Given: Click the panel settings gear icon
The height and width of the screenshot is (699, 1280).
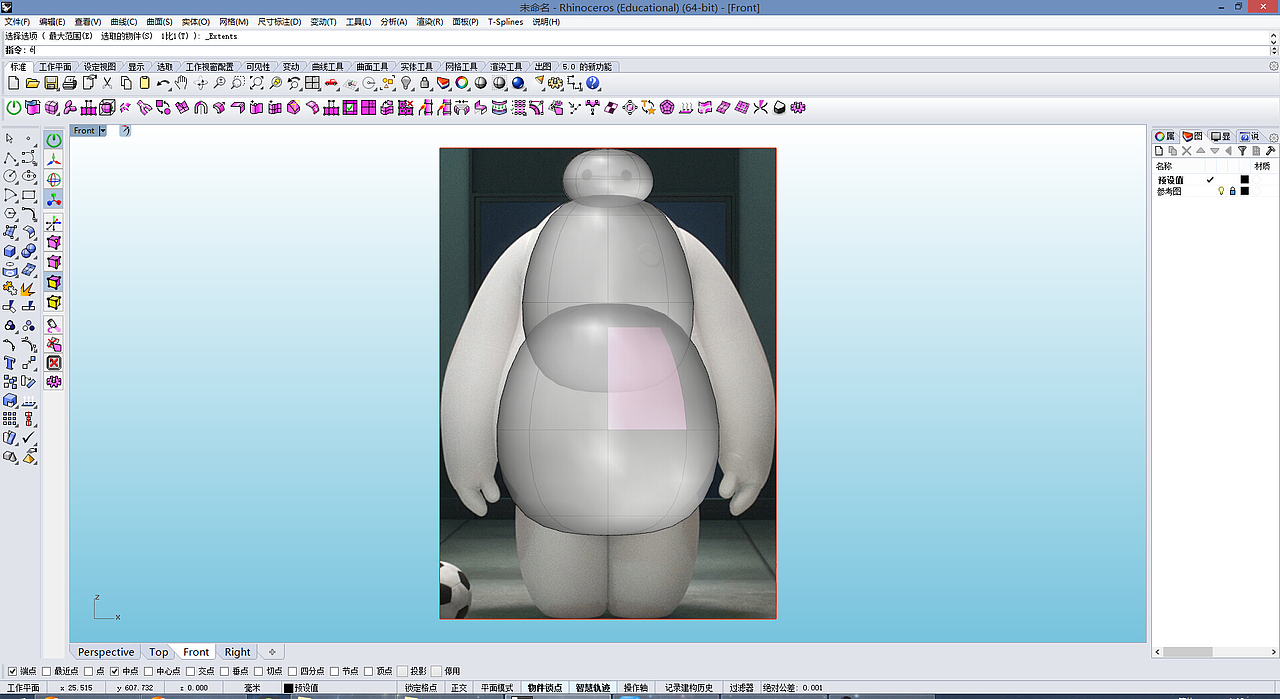Looking at the screenshot, I should click(1273, 138).
